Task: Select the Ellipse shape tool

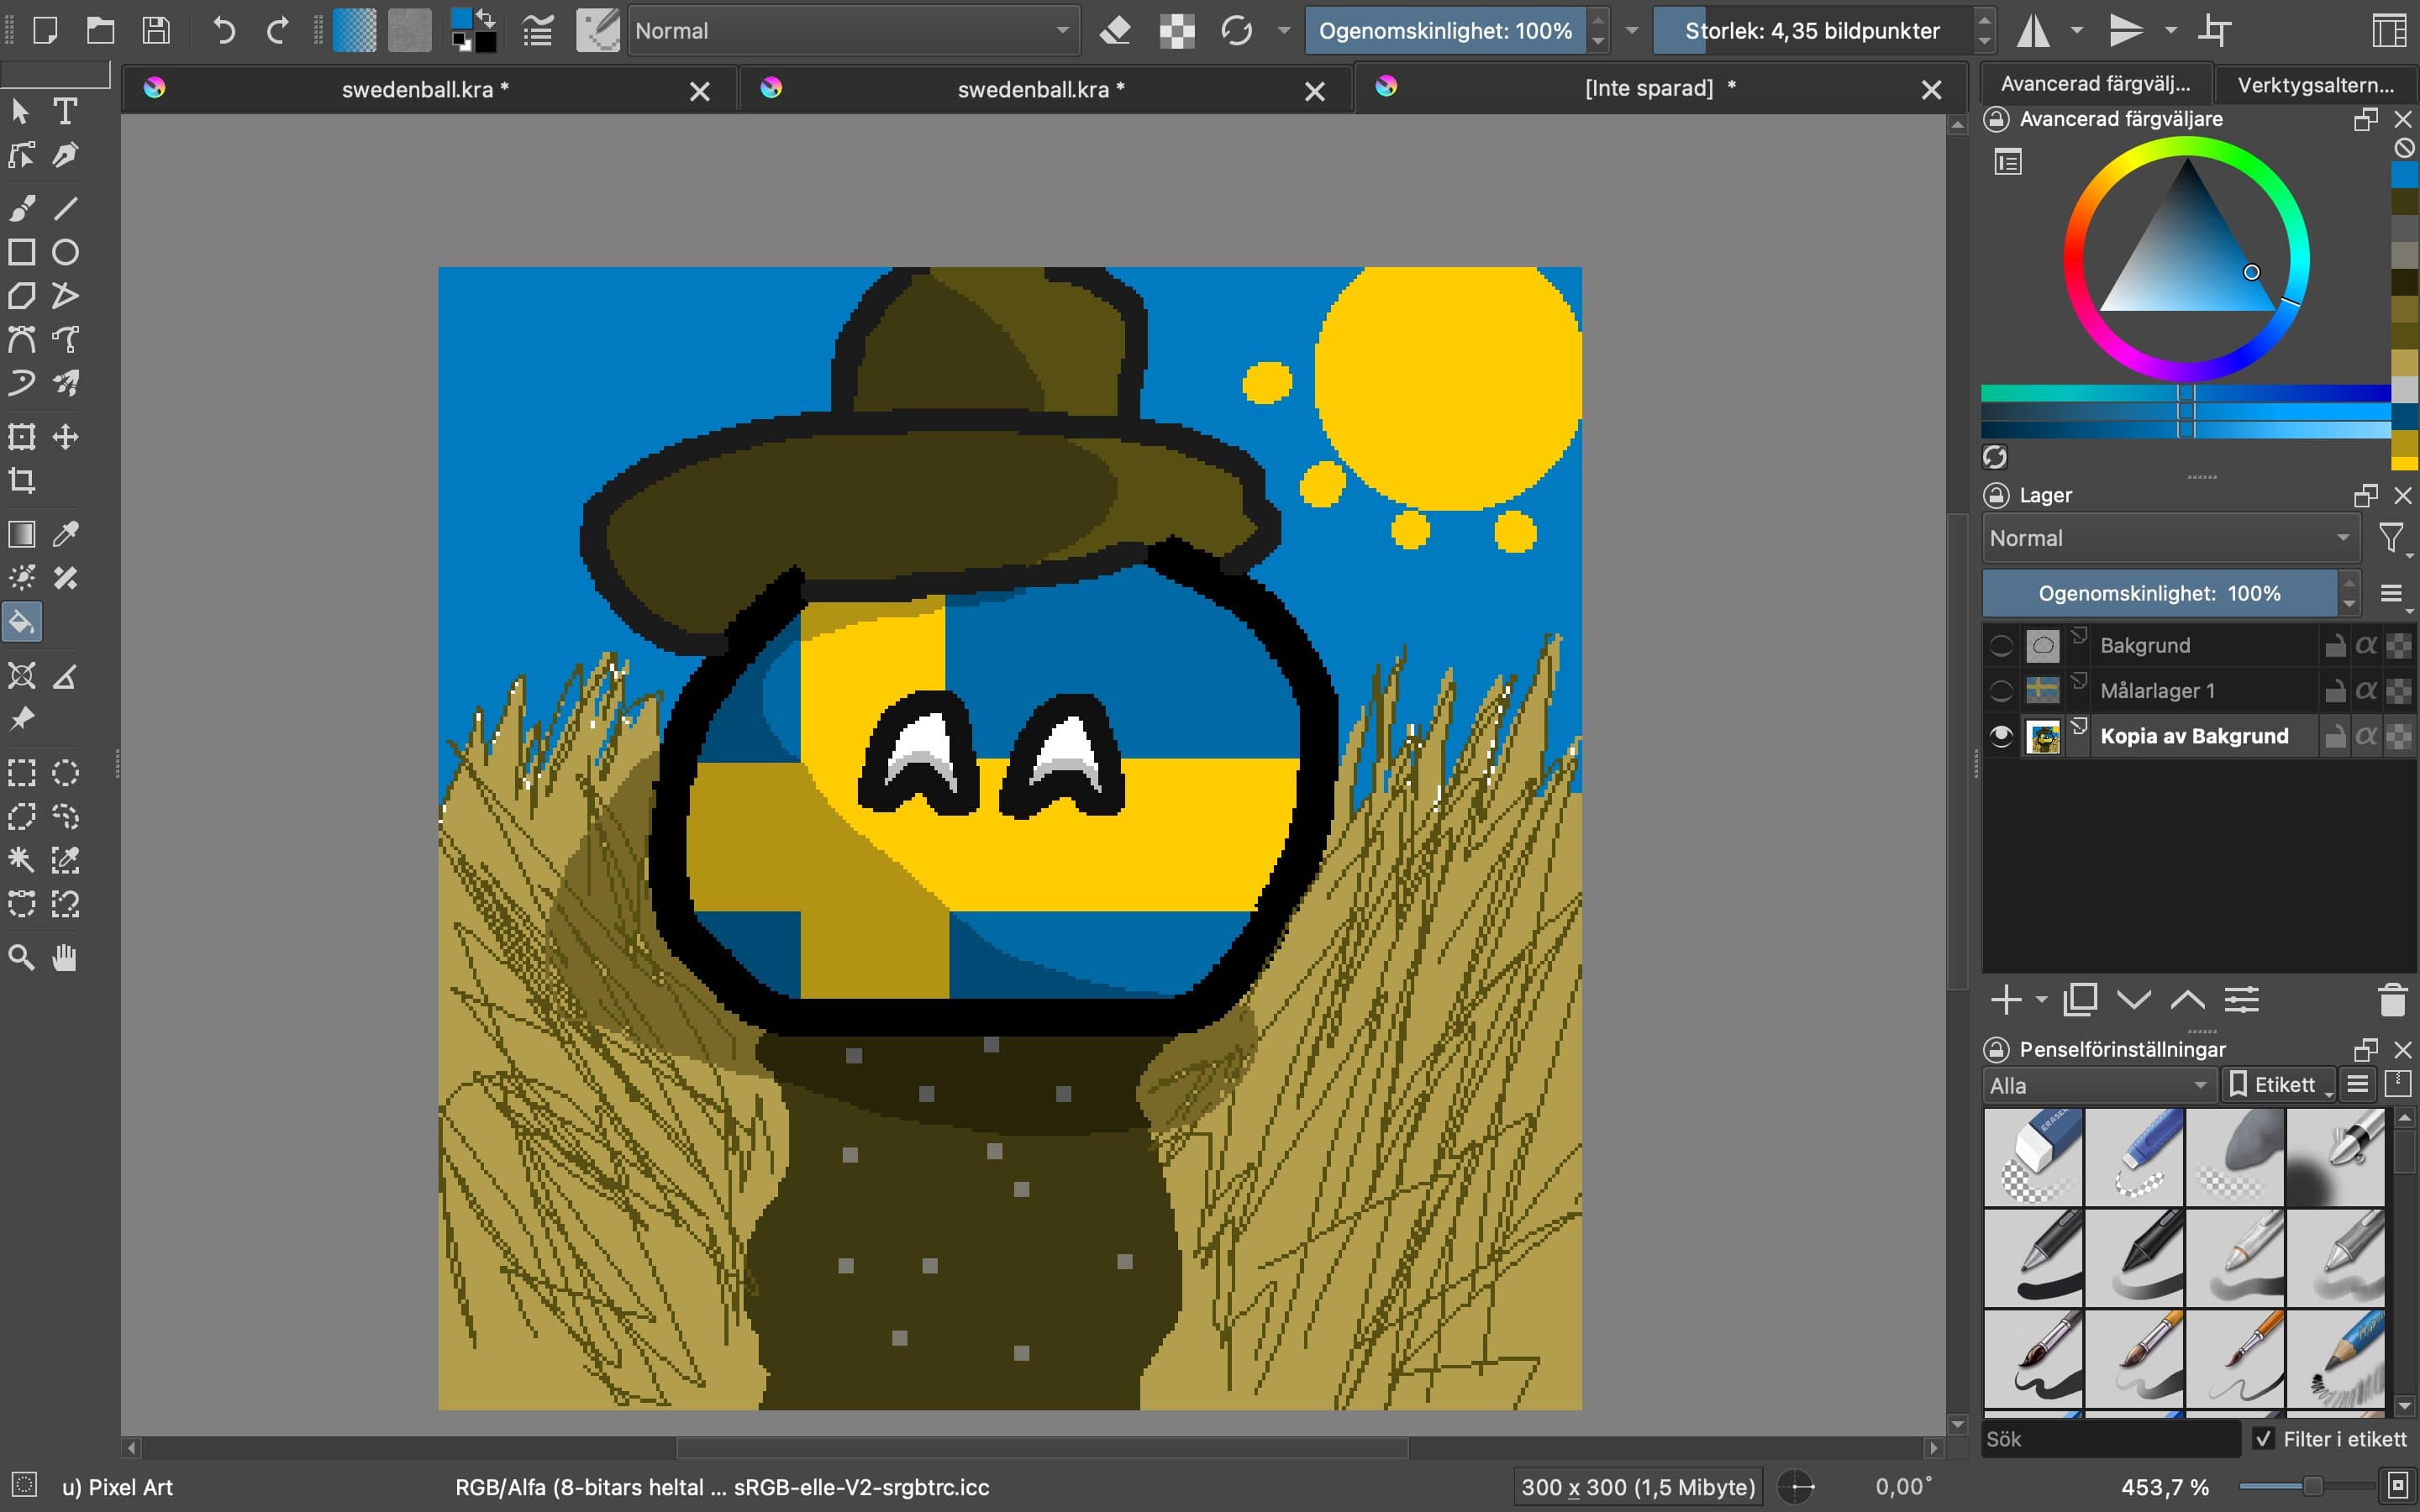Action: pos(65,252)
